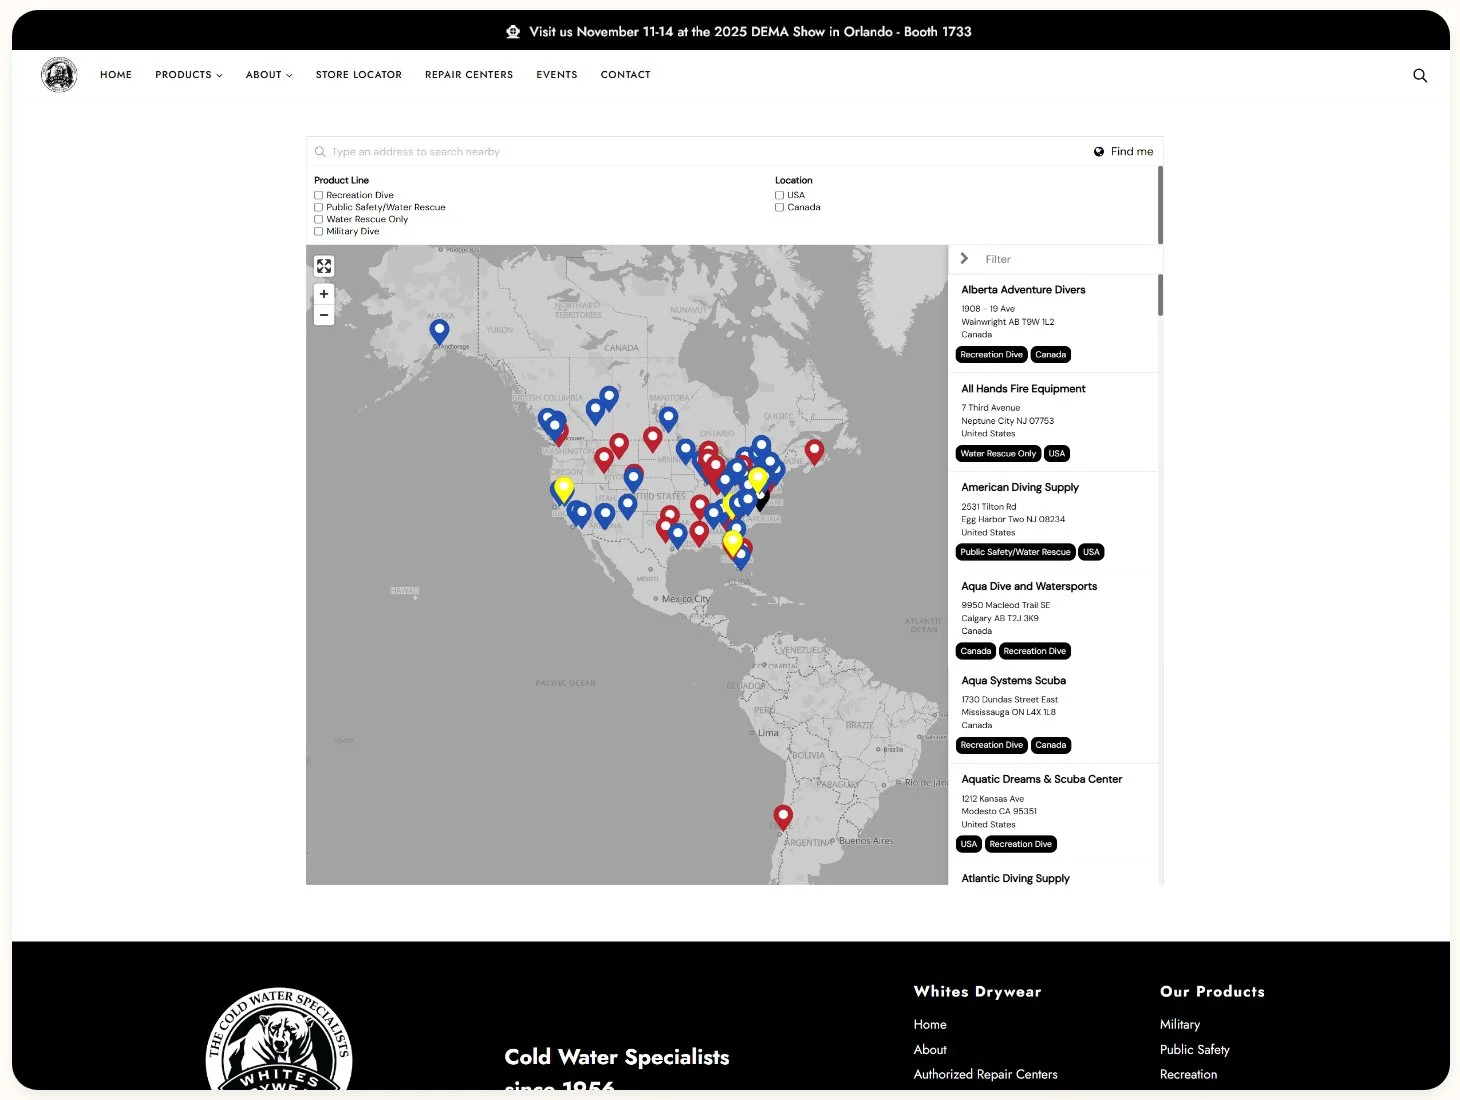Viewport: 1460px width, 1100px height.
Task: Select the yellow pin in Florida
Action: click(x=733, y=543)
